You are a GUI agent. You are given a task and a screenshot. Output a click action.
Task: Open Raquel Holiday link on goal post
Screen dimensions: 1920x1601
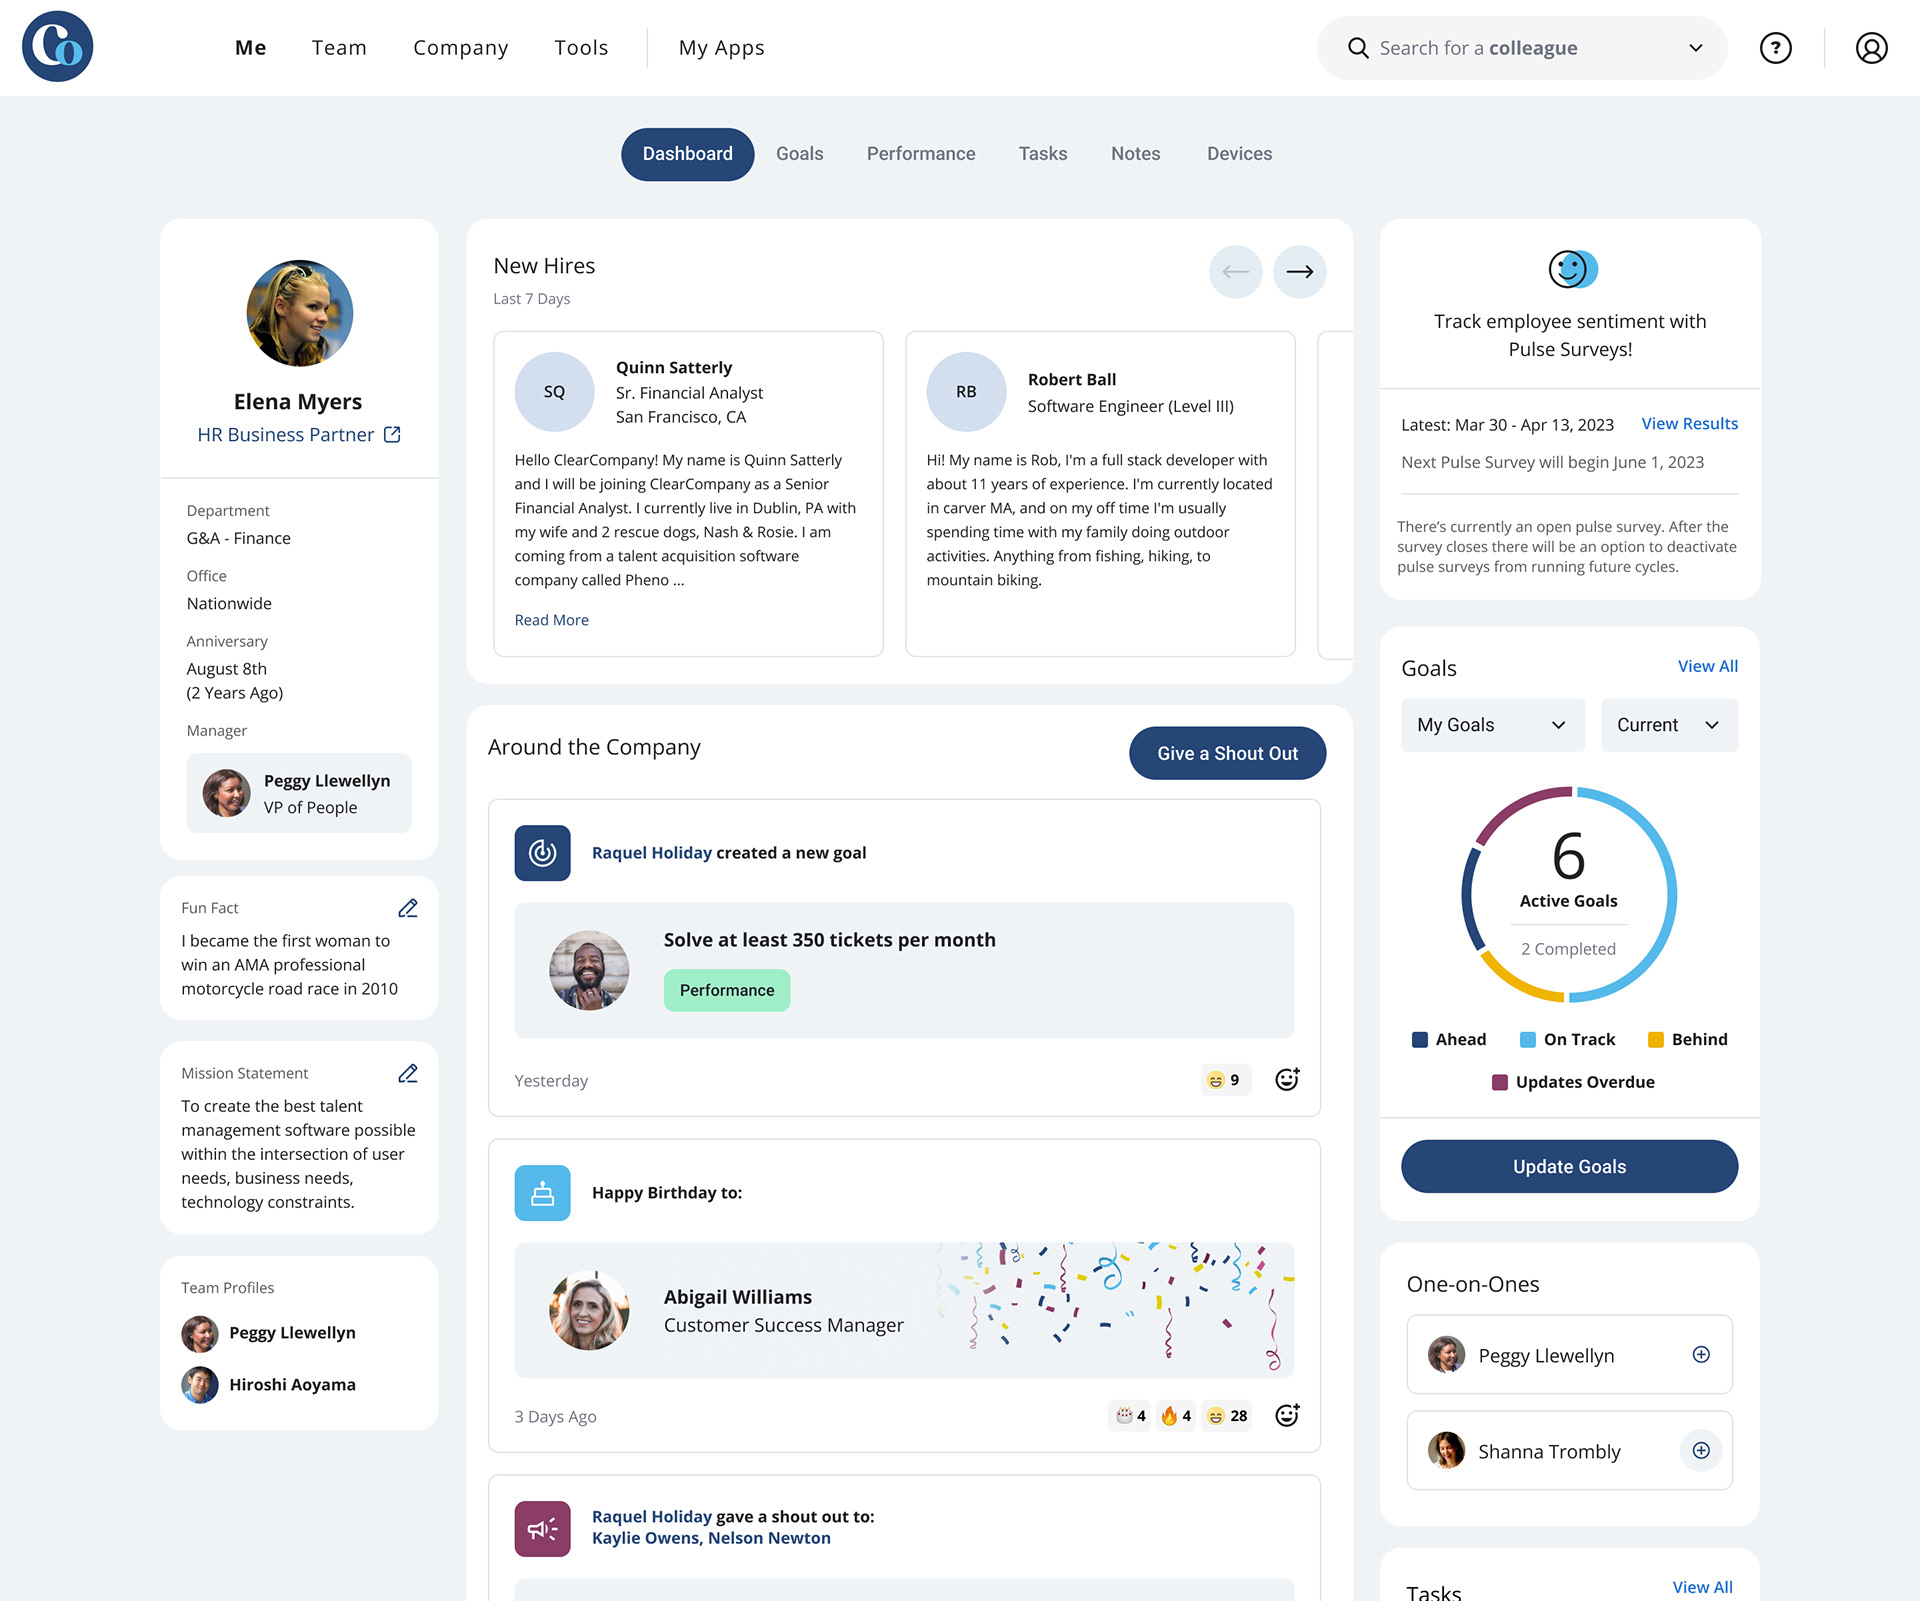tap(651, 853)
